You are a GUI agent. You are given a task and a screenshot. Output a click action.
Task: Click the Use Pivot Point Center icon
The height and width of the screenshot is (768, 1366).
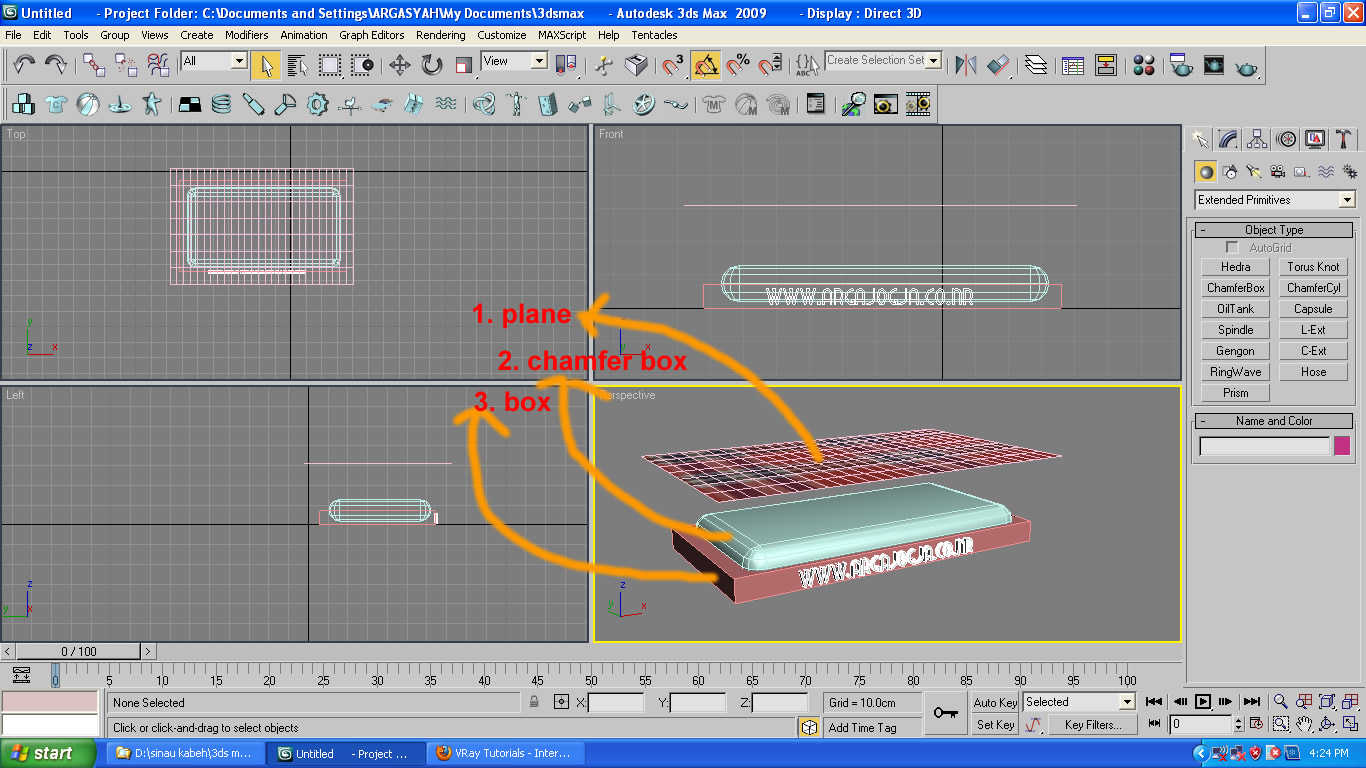[567, 65]
